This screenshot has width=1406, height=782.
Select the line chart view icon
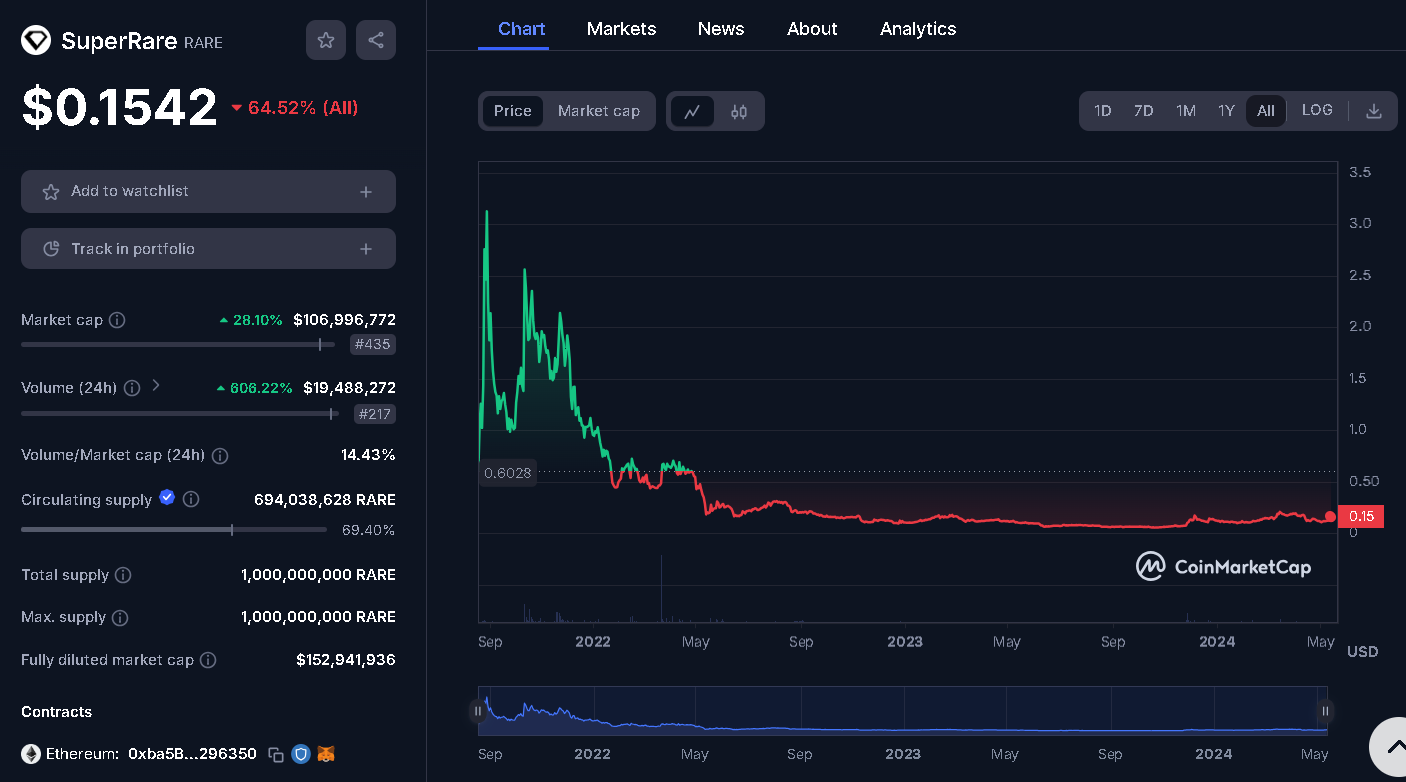click(692, 111)
